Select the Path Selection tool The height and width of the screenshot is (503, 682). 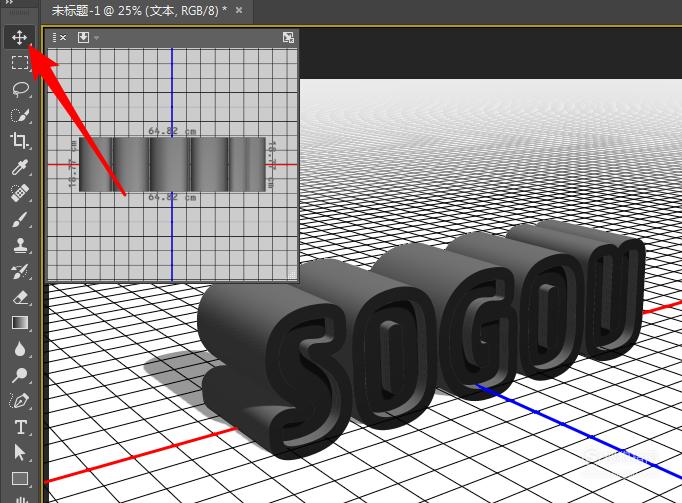click(20, 453)
